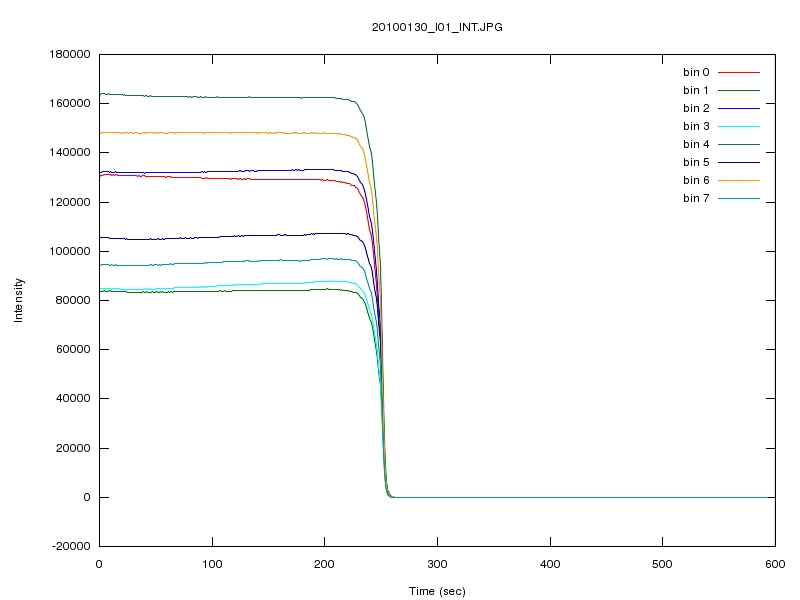
Task: Click the bin 4 legend label
Action: click(696, 144)
